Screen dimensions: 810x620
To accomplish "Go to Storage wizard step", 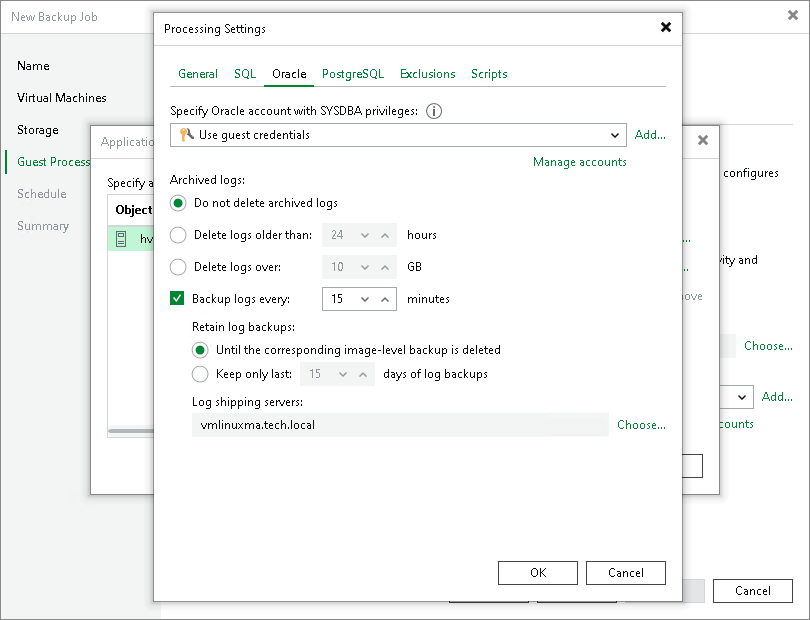I will coord(38,130).
